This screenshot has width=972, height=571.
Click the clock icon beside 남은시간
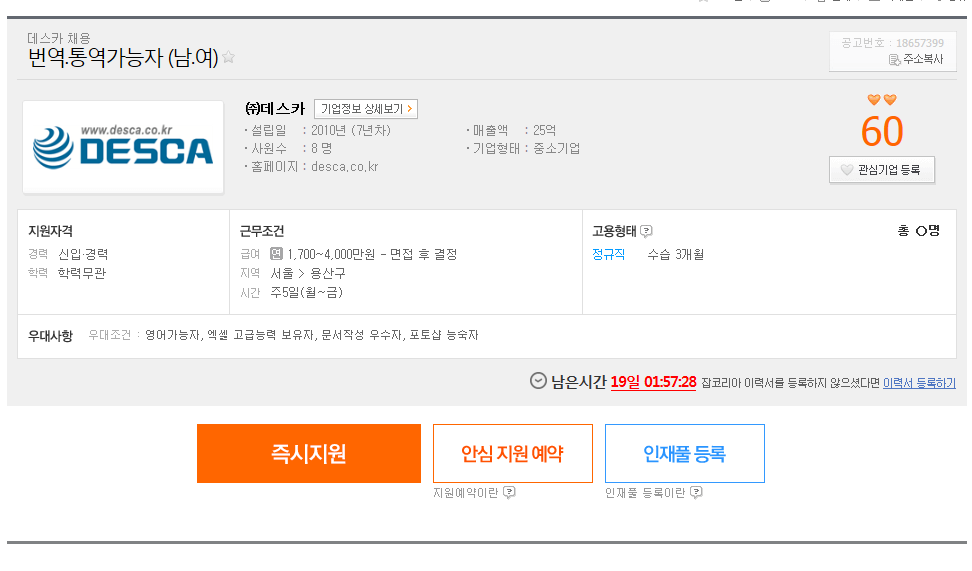pyautogui.click(x=538, y=381)
